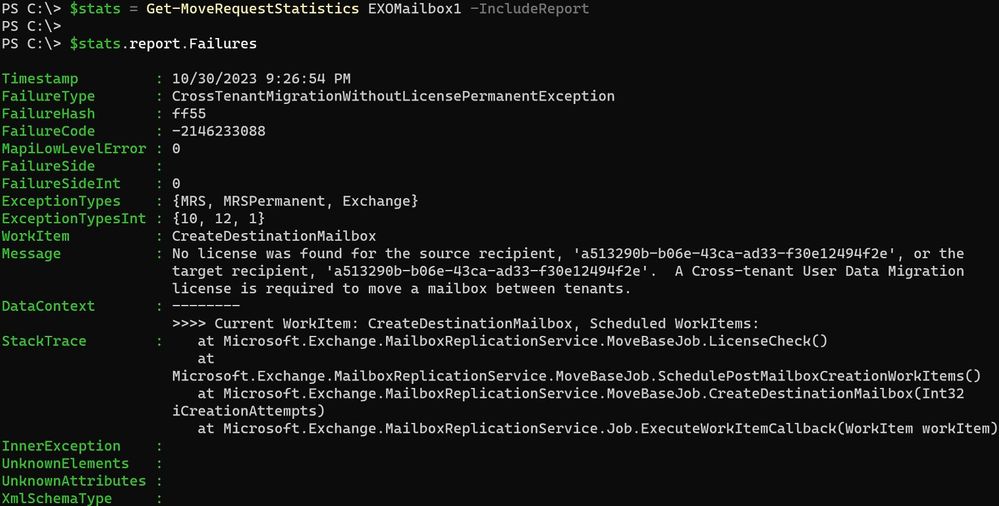Click the ExceptionTypes value list

(295, 201)
